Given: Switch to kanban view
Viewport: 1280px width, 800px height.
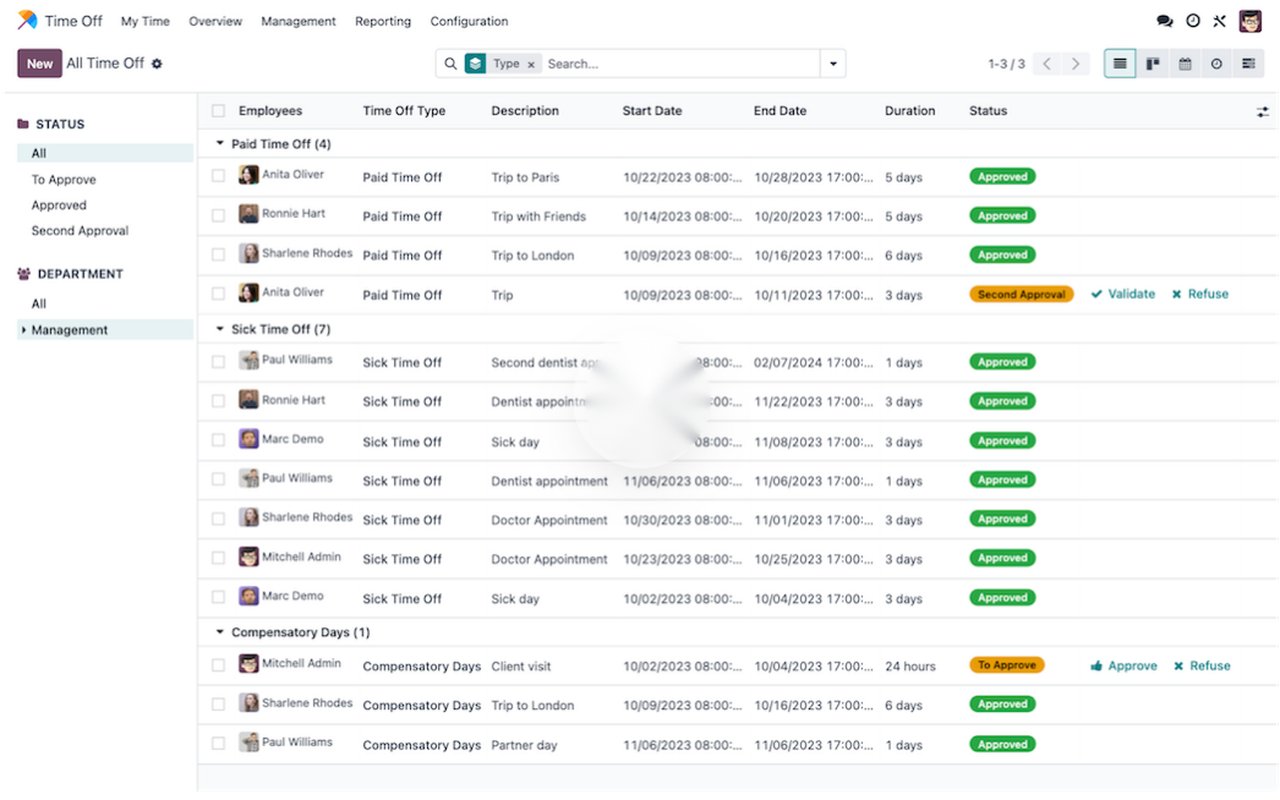Looking at the screenshot, I should click(1152, 64).
